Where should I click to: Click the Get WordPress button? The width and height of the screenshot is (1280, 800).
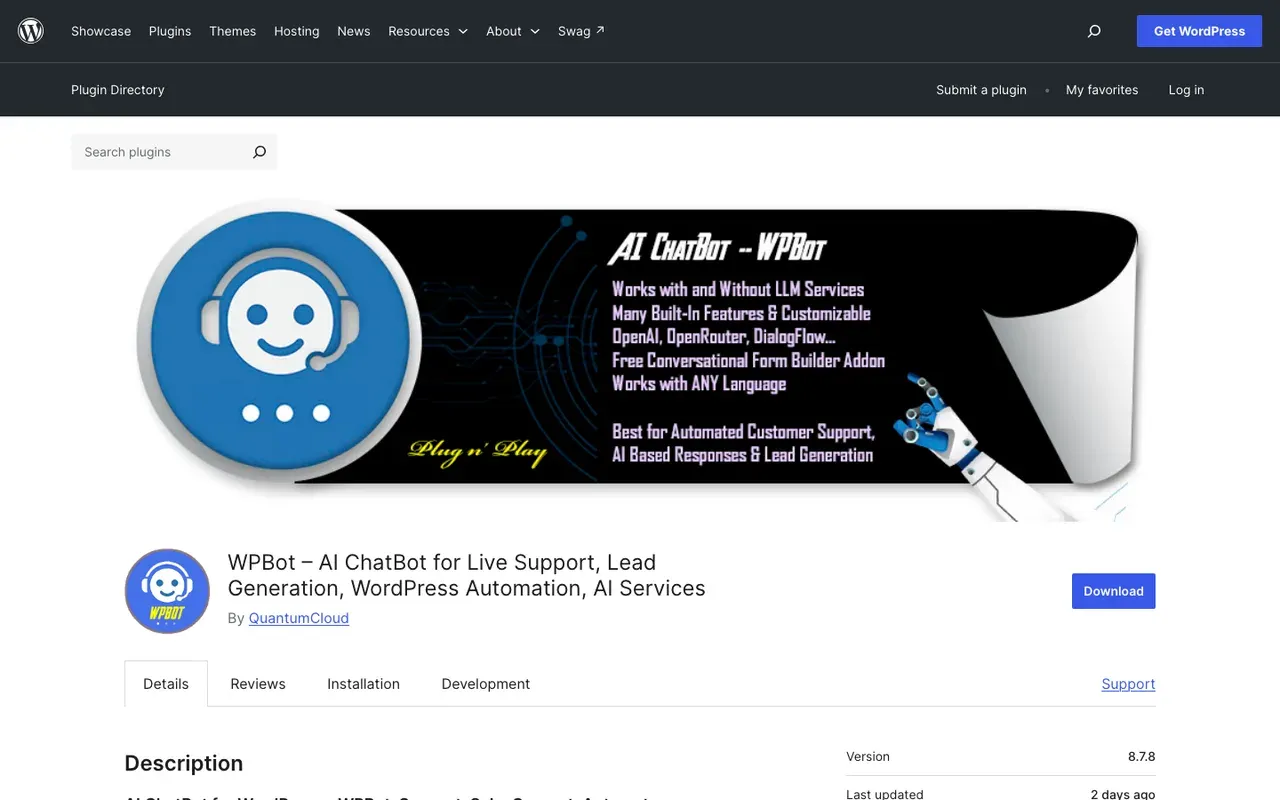point(1199,31)
